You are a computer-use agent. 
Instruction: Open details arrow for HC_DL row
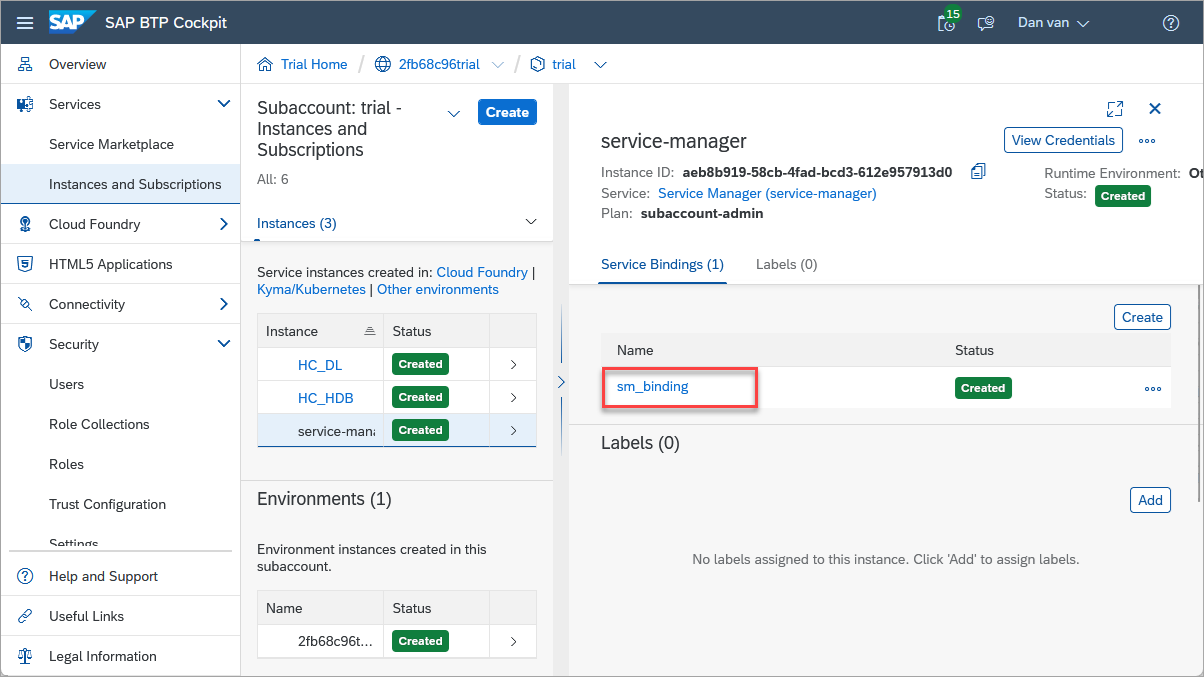click(x=513, y=365)
